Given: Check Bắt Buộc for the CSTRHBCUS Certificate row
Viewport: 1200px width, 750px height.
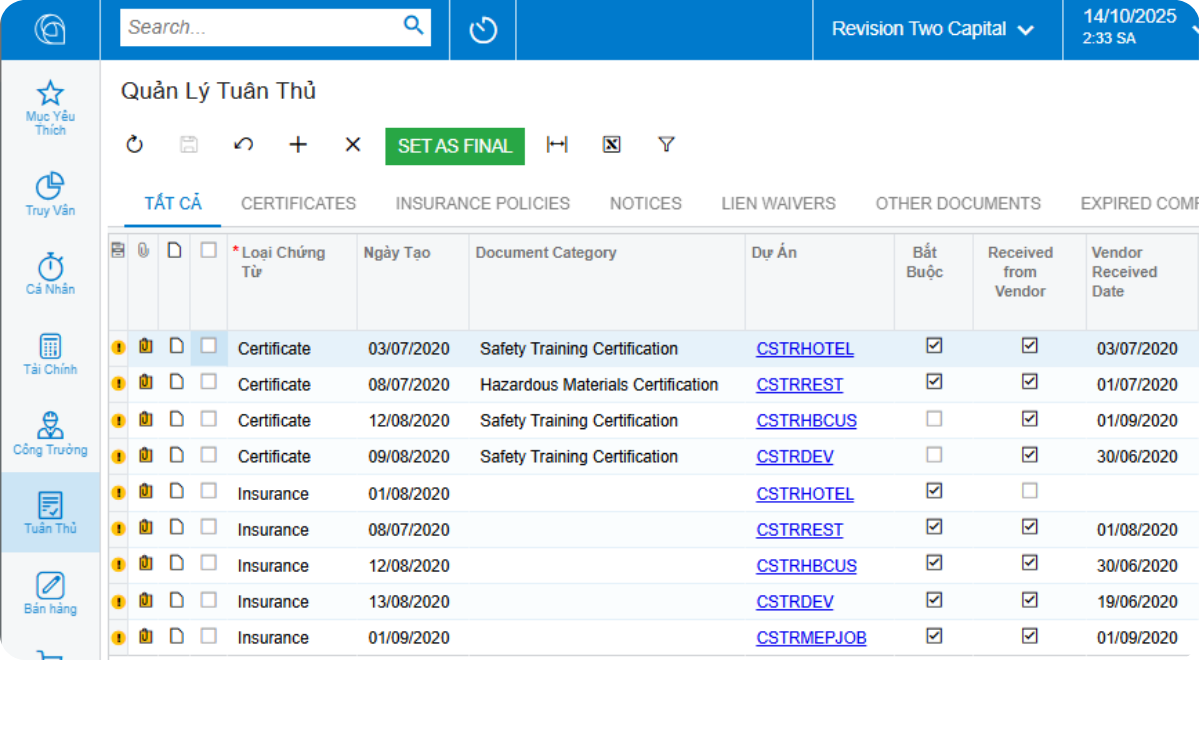Looking at the screenshot, I should [933, 418].
